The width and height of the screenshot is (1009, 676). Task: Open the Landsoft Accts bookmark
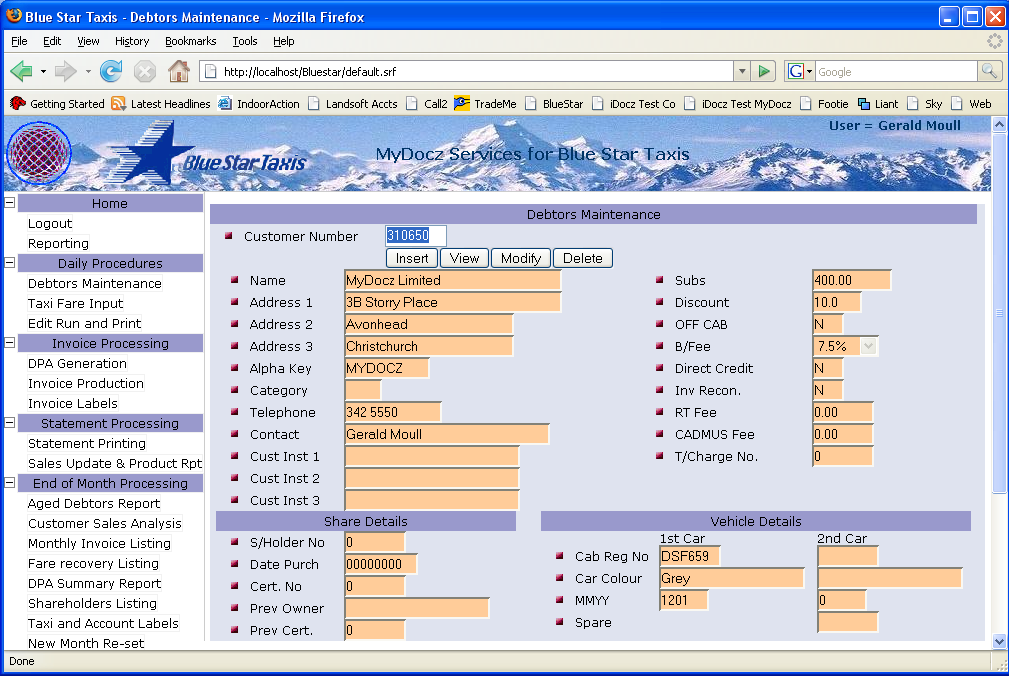pyautogui.click(x=353, y=104)
